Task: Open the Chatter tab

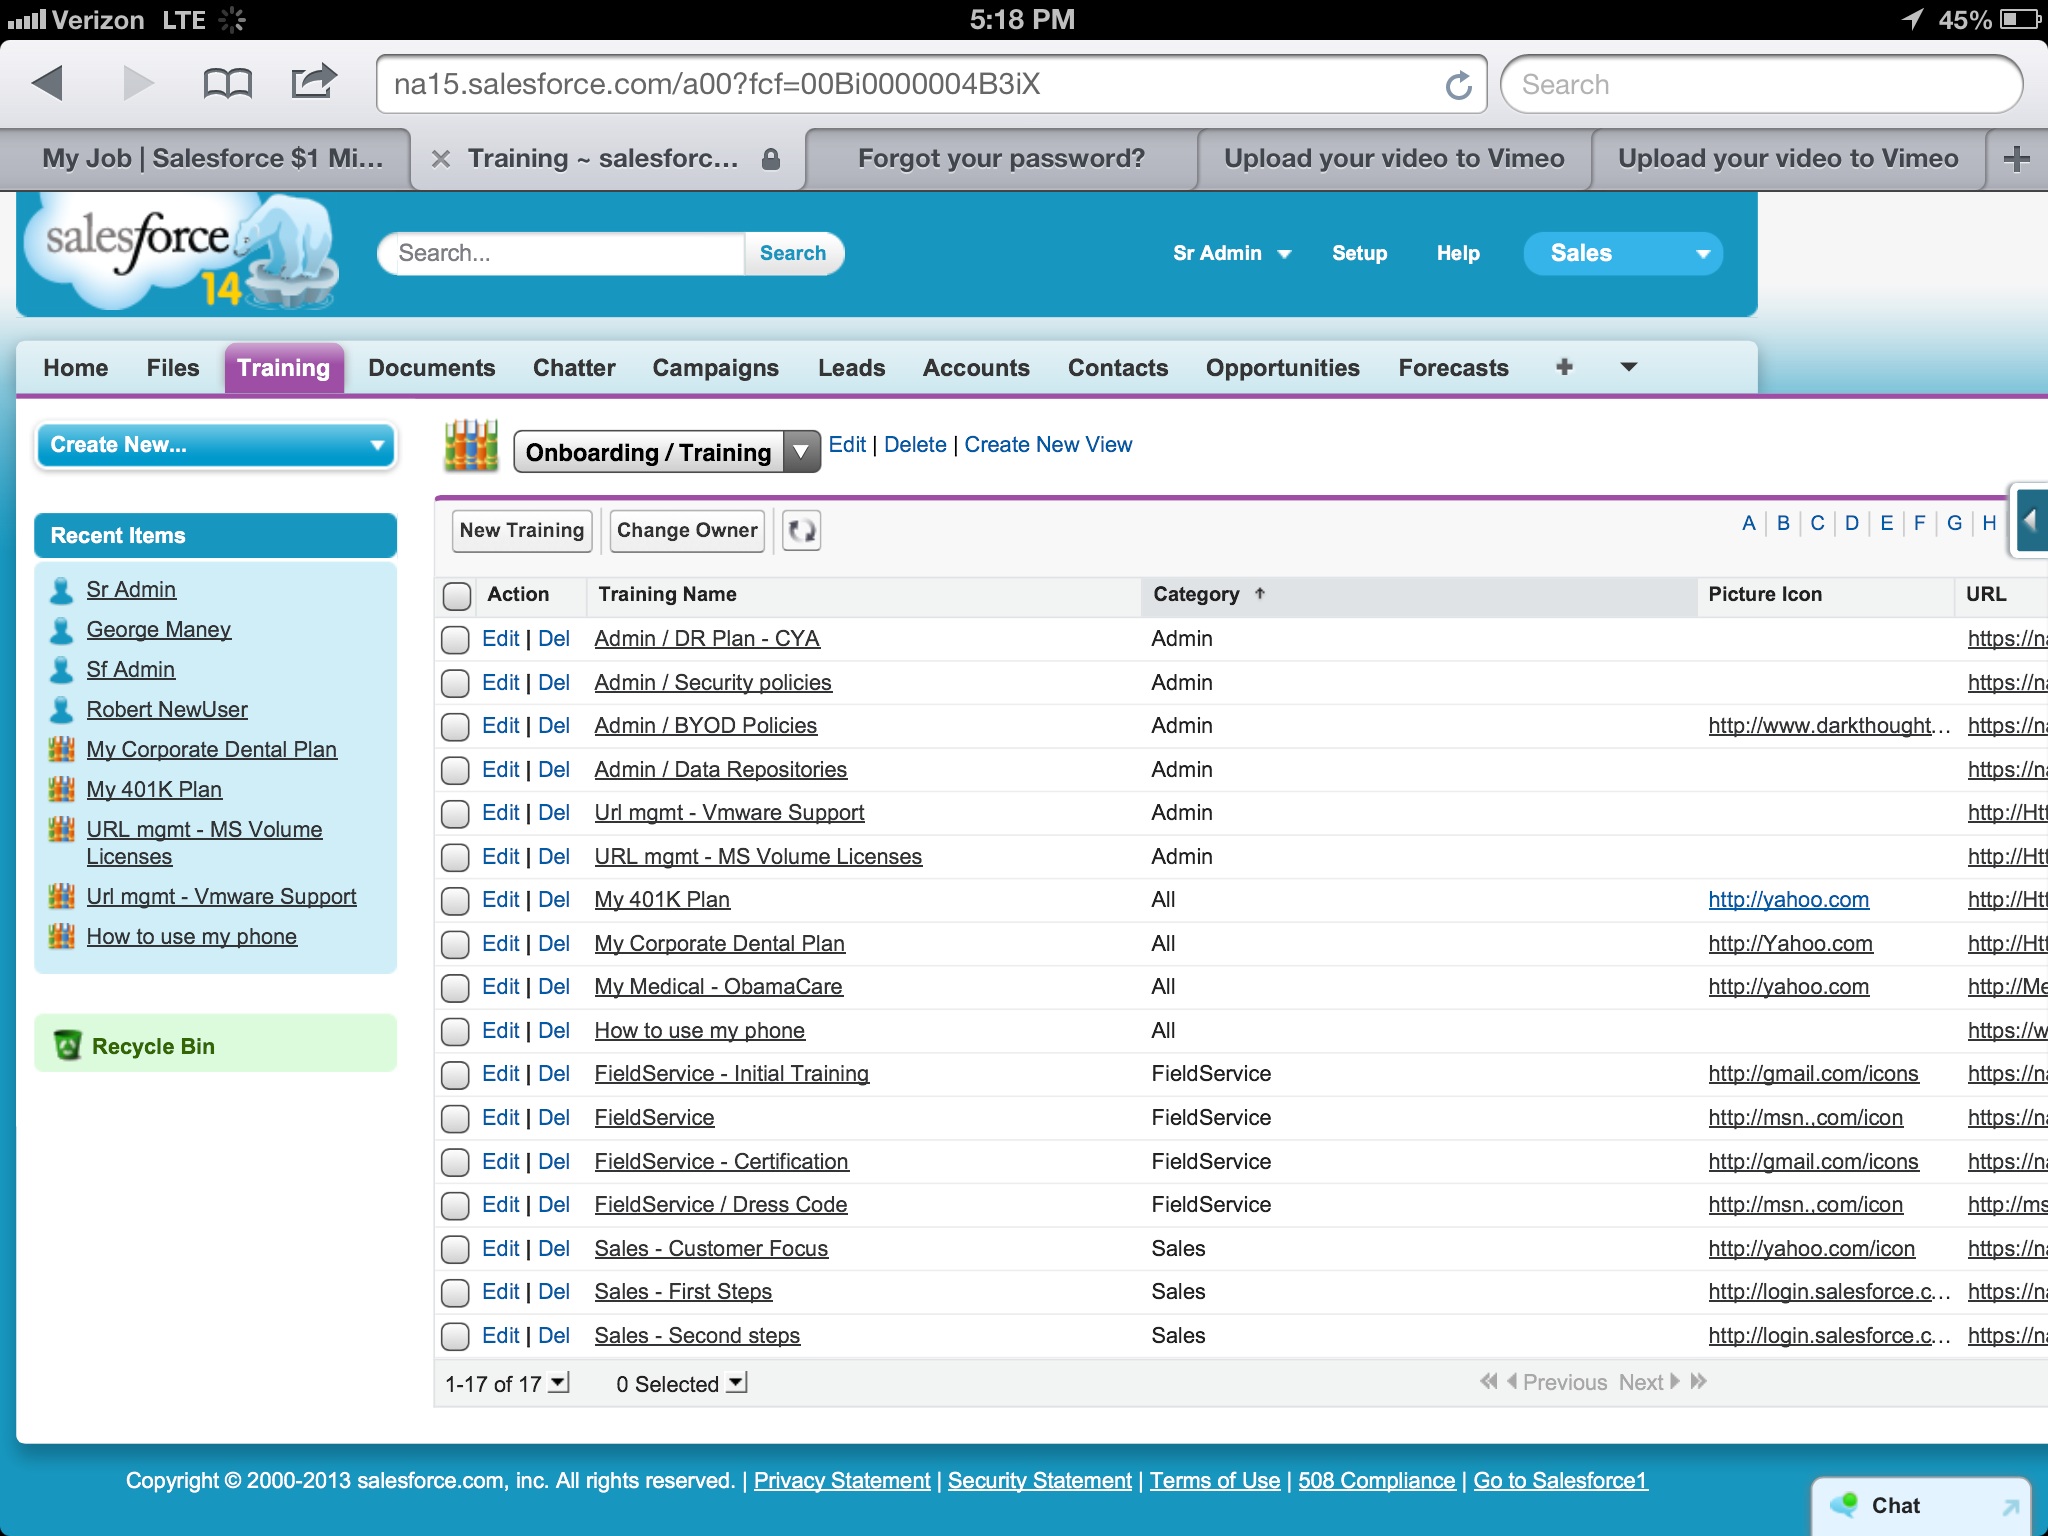Action: click(574, 368)
